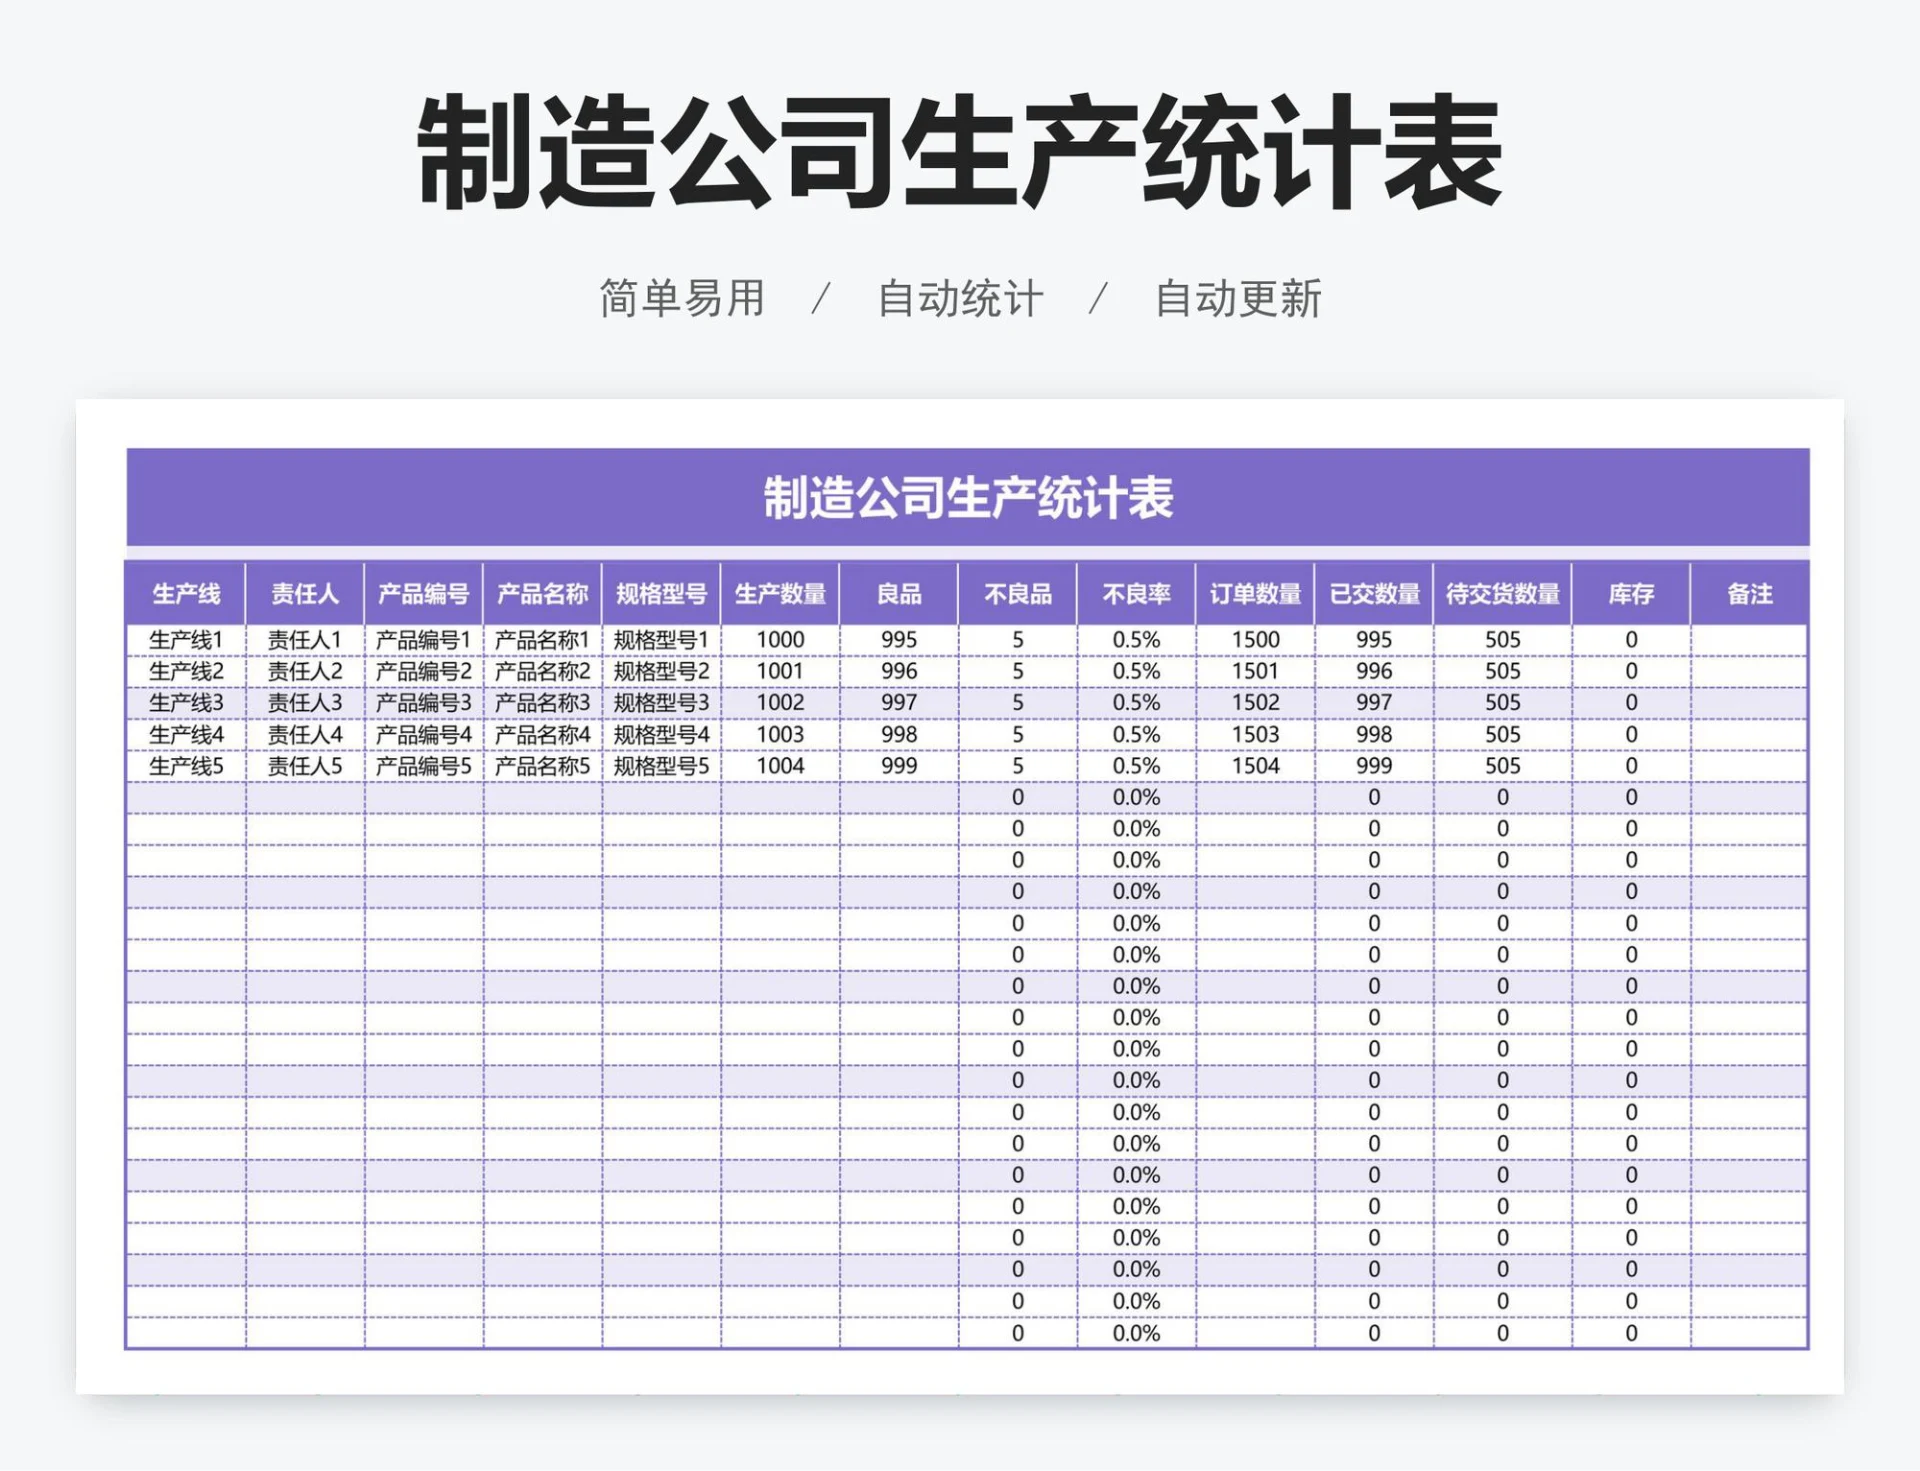Select the 责任人 column header
1920x1471 pixels.
[x=306, y=593]
